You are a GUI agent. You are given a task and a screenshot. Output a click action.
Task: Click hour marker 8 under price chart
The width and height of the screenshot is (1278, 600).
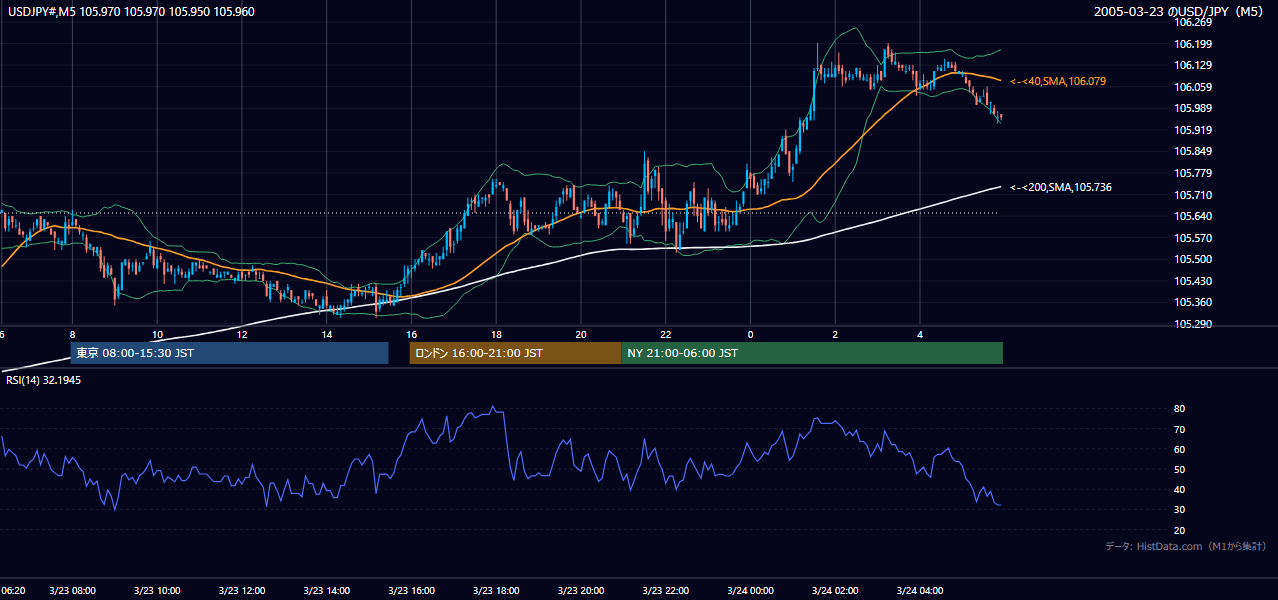pos(72,334)
